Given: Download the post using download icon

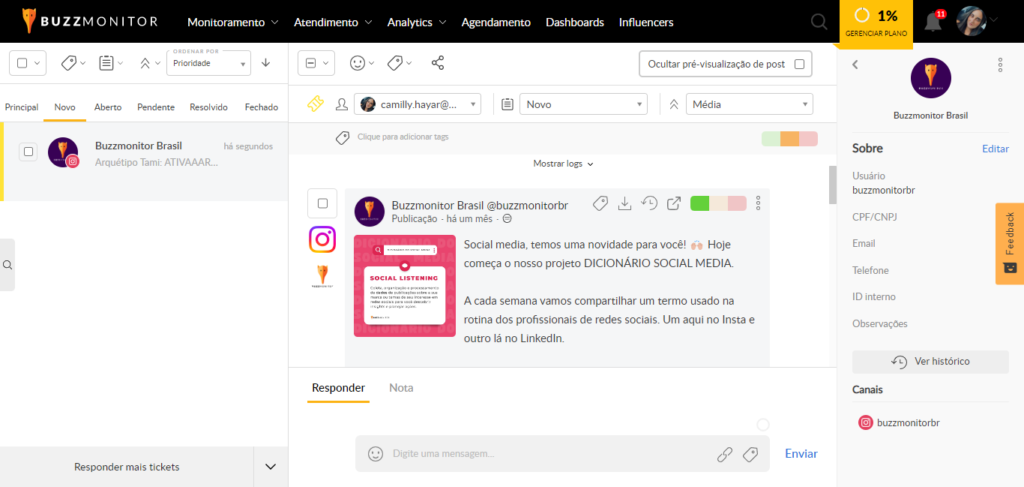Looking at the screenshot, I should 624,204.
